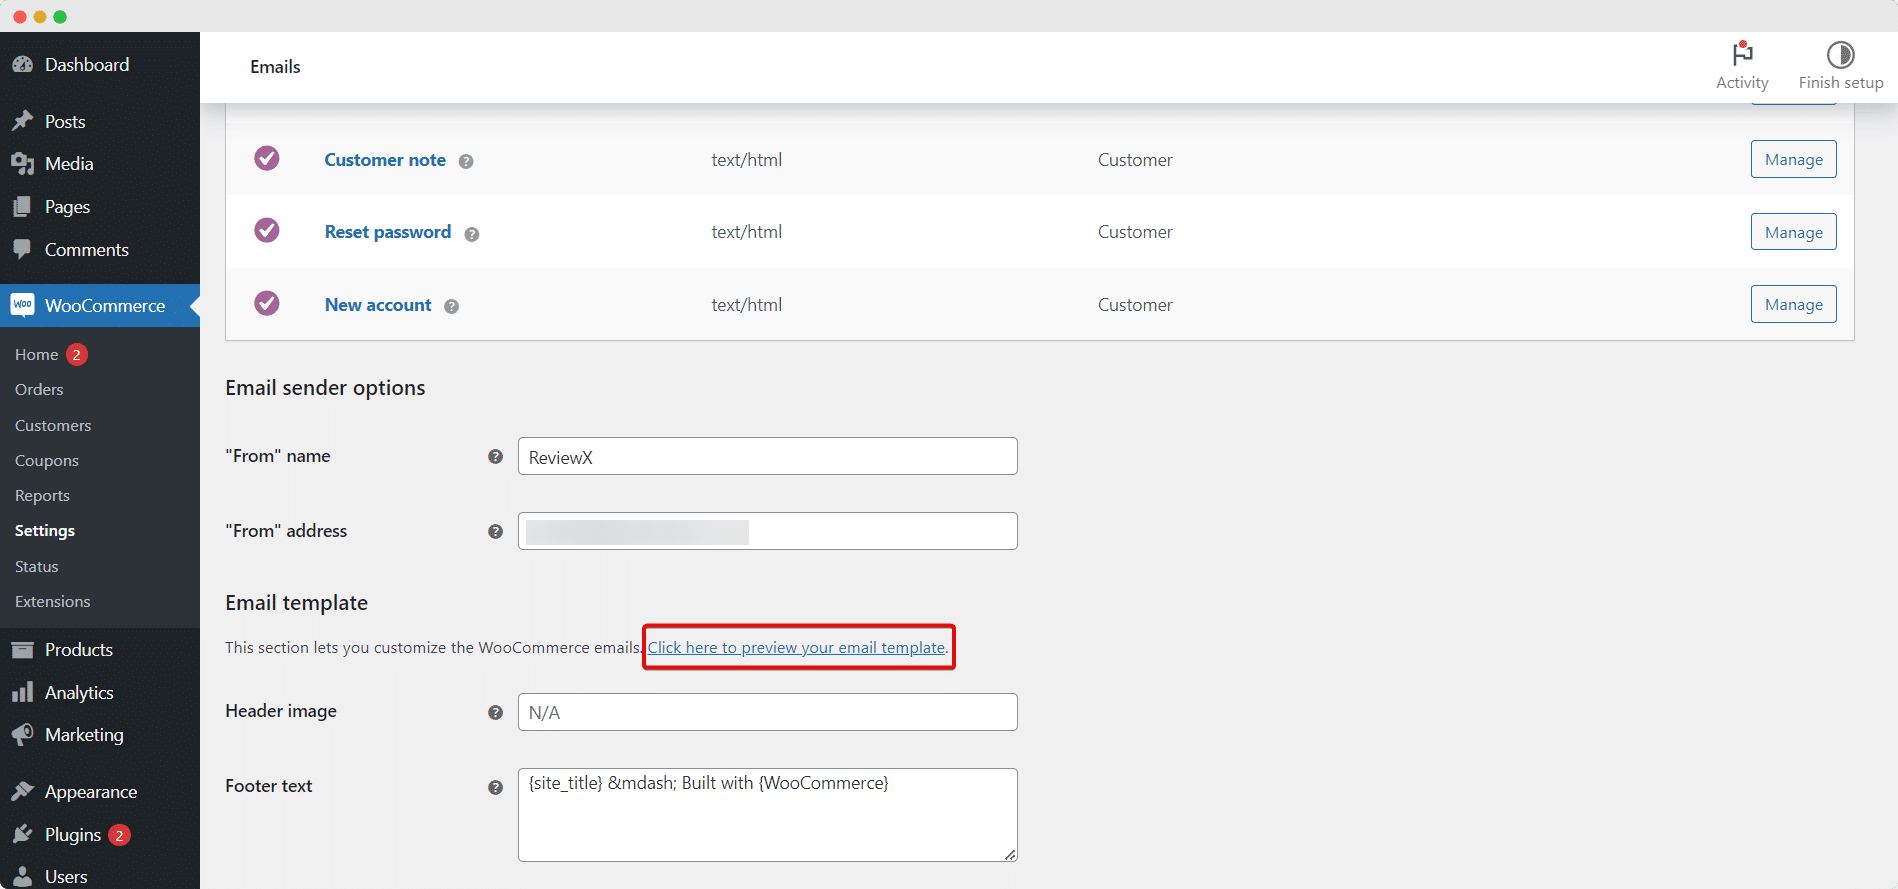Click the Comments bubble icon
Screen dimensions: 1898x889
pos(22,250)
